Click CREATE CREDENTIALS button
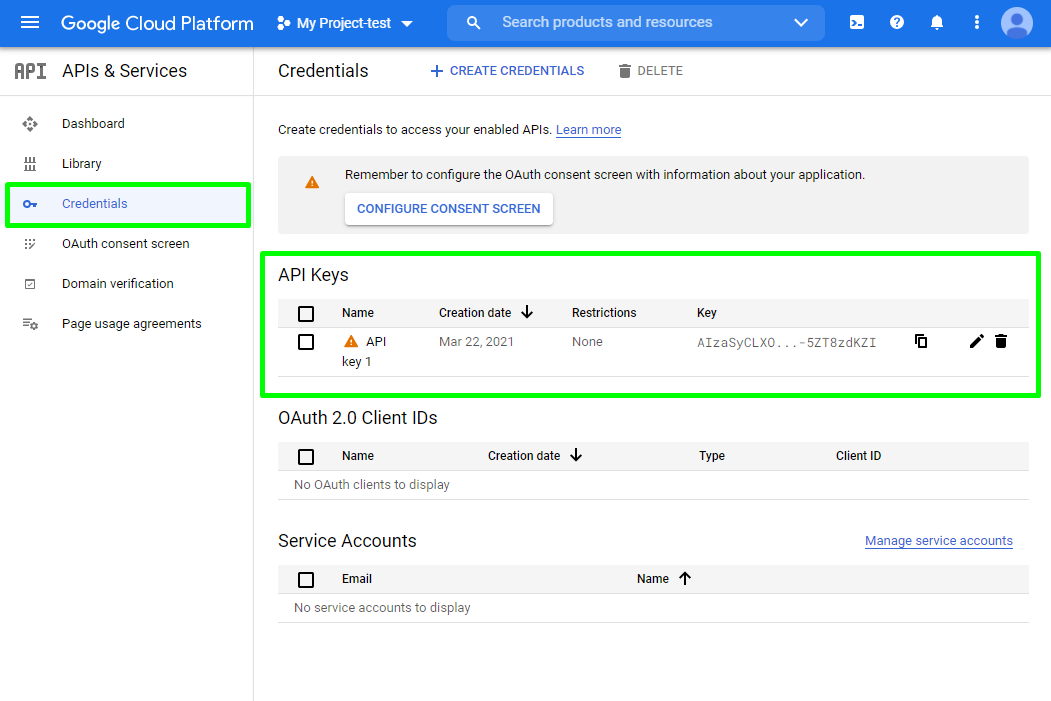Screen dimensions: 1051x701 pyautogui.click(x=507, y=71)
